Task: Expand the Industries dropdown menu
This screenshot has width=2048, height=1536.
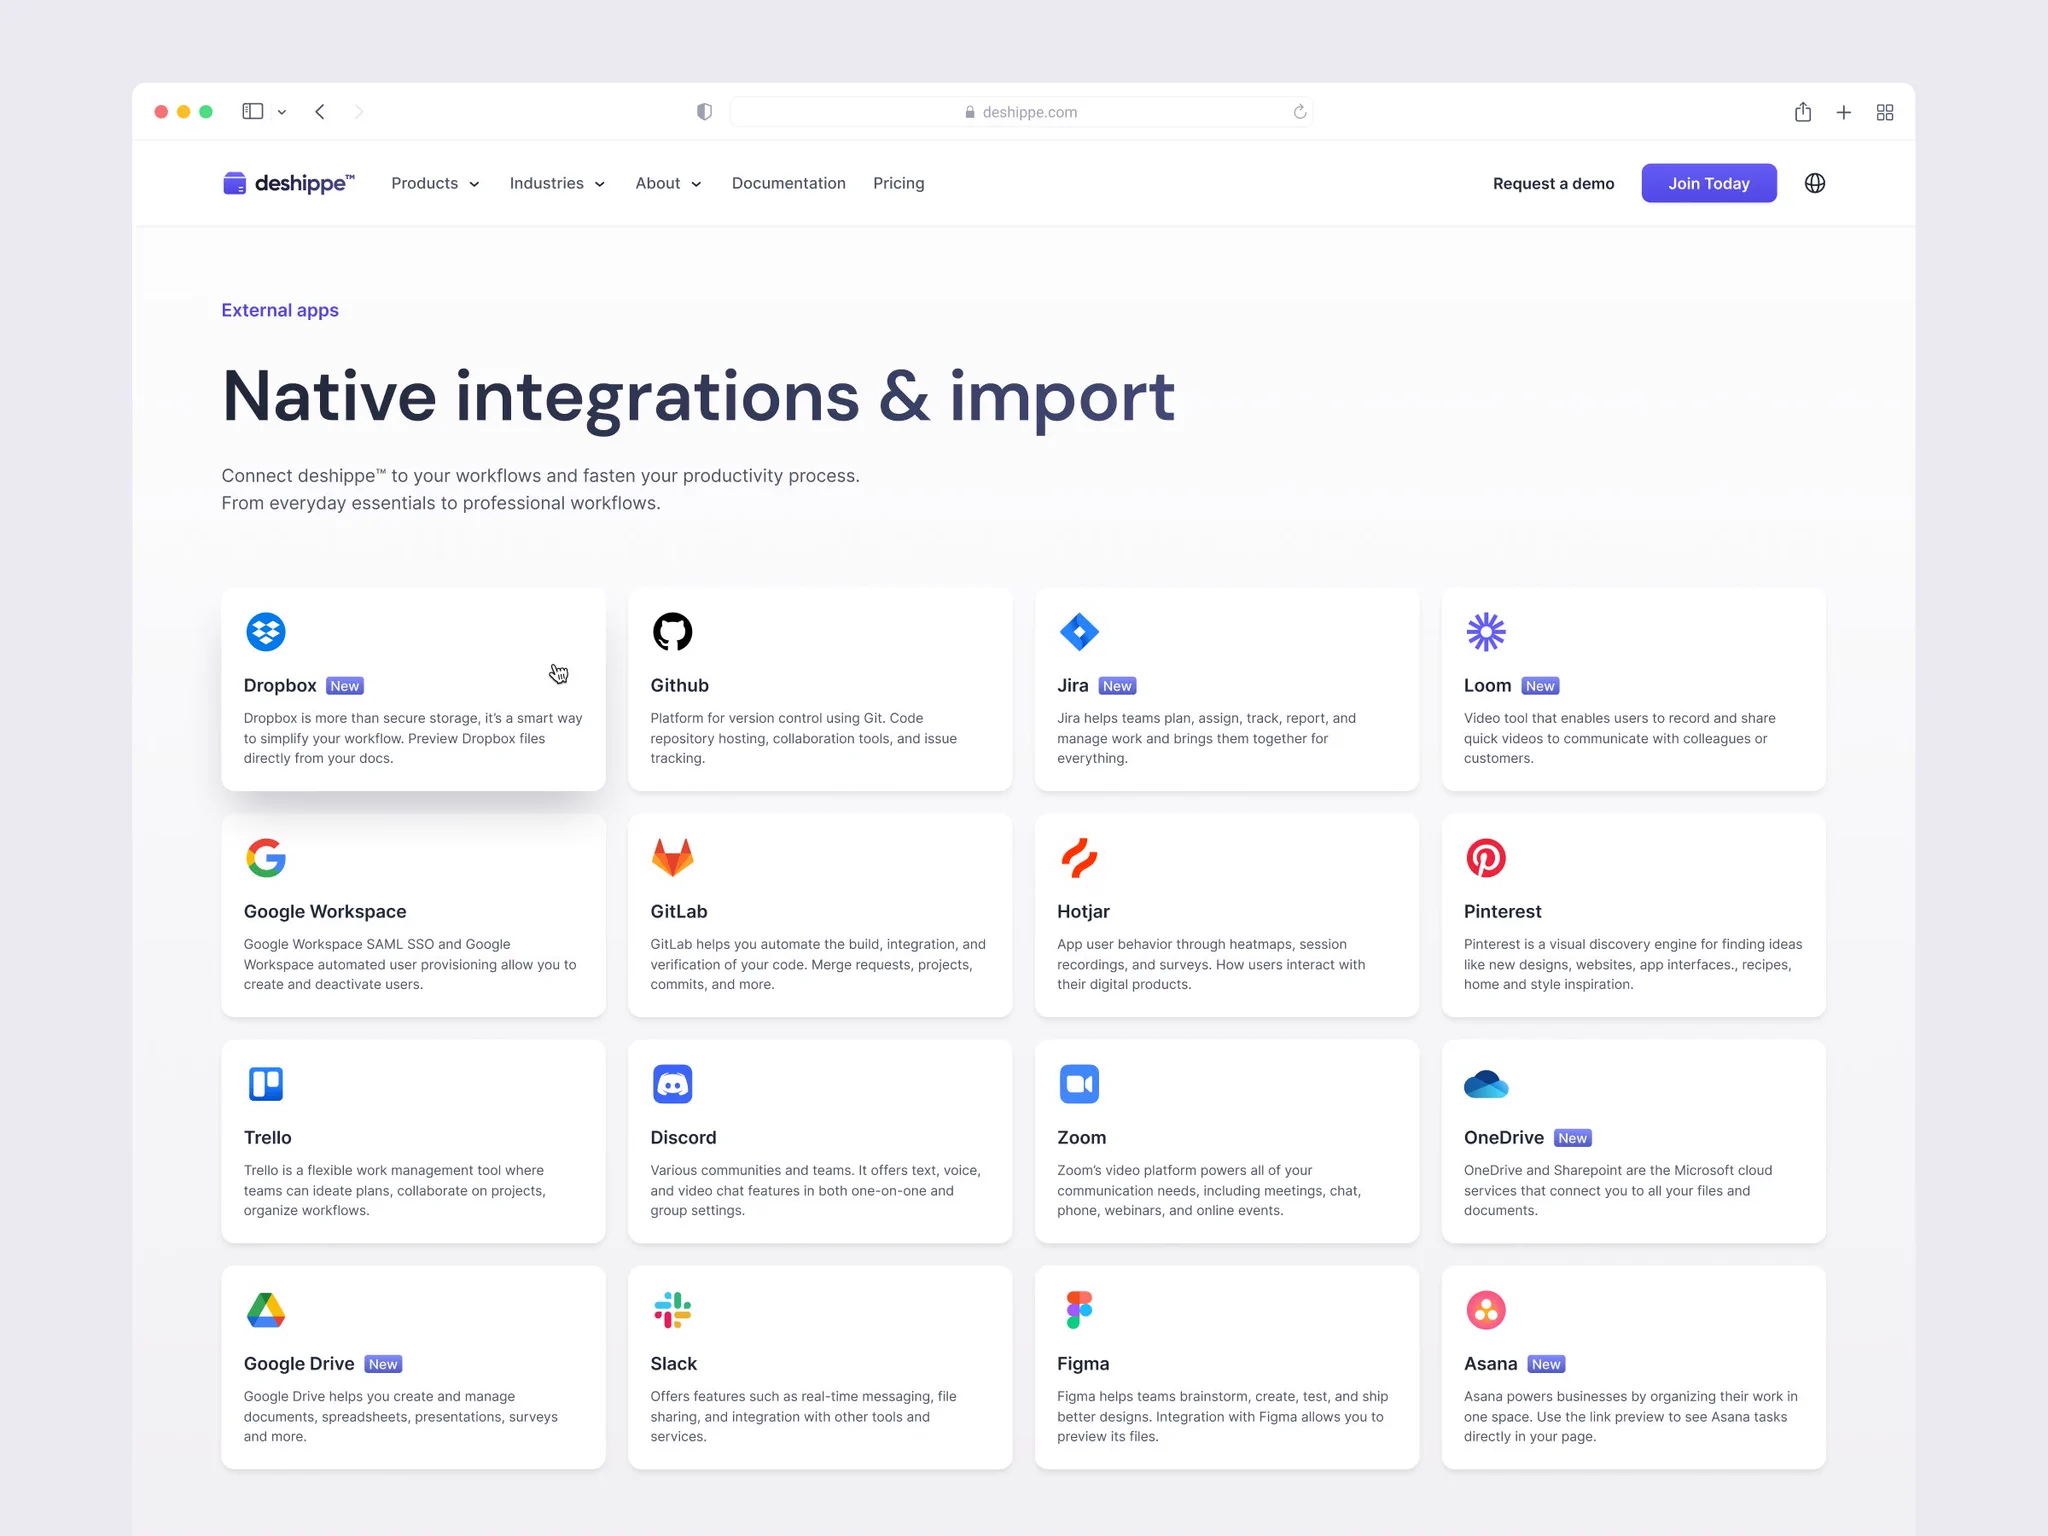Action: pyautogui.click(x=557, y=183)
